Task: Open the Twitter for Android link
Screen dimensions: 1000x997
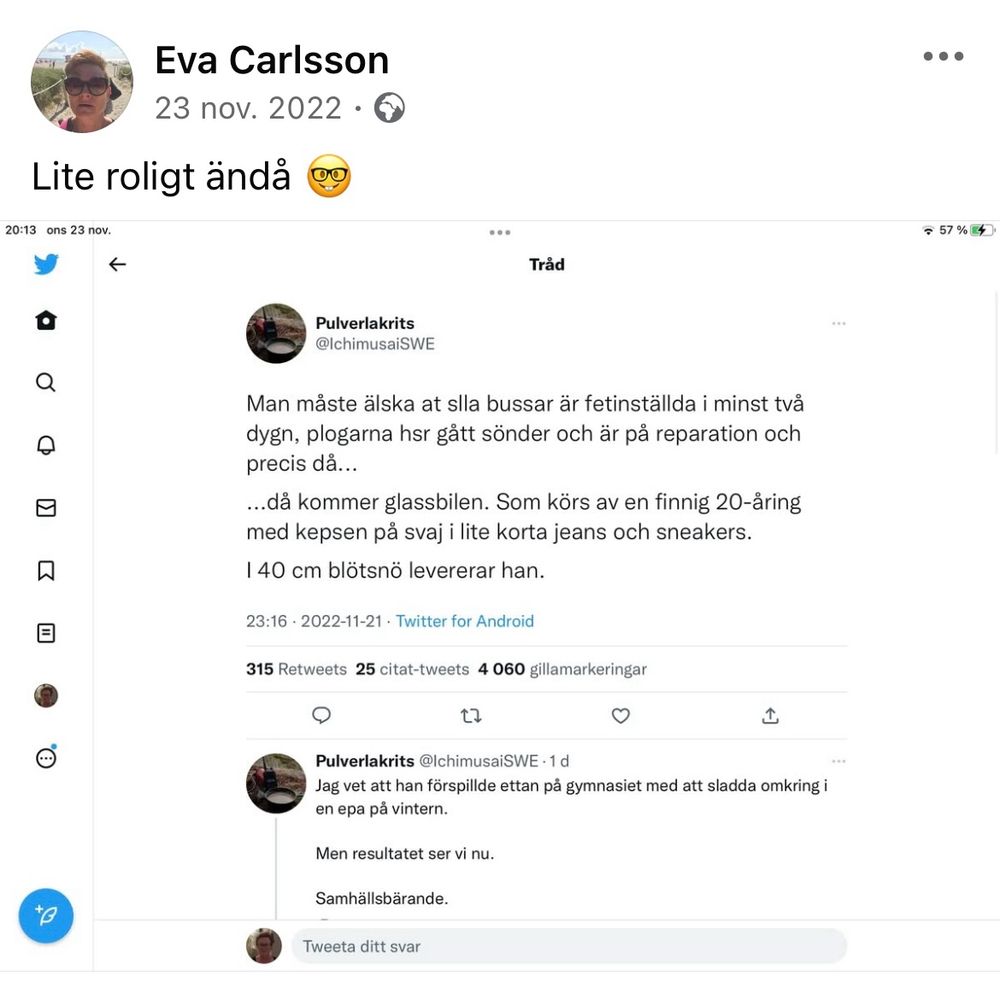Action: tap(465, 621)
